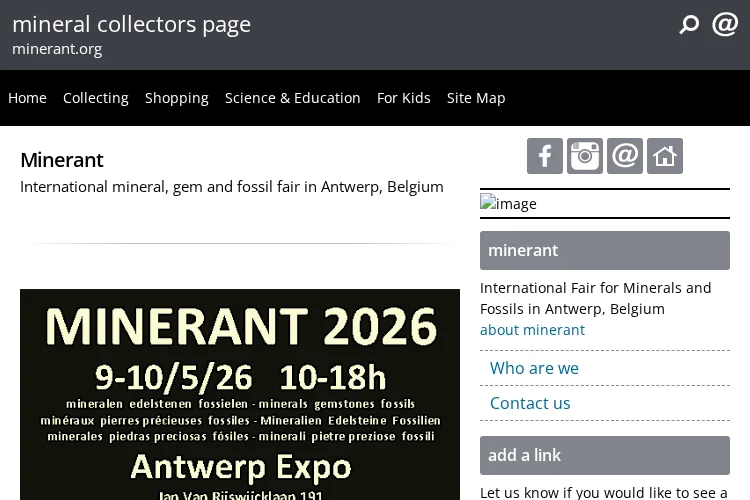750x500 pixels.
Task: Click the Minerant 2026 poster image
Action: point(240,394)
